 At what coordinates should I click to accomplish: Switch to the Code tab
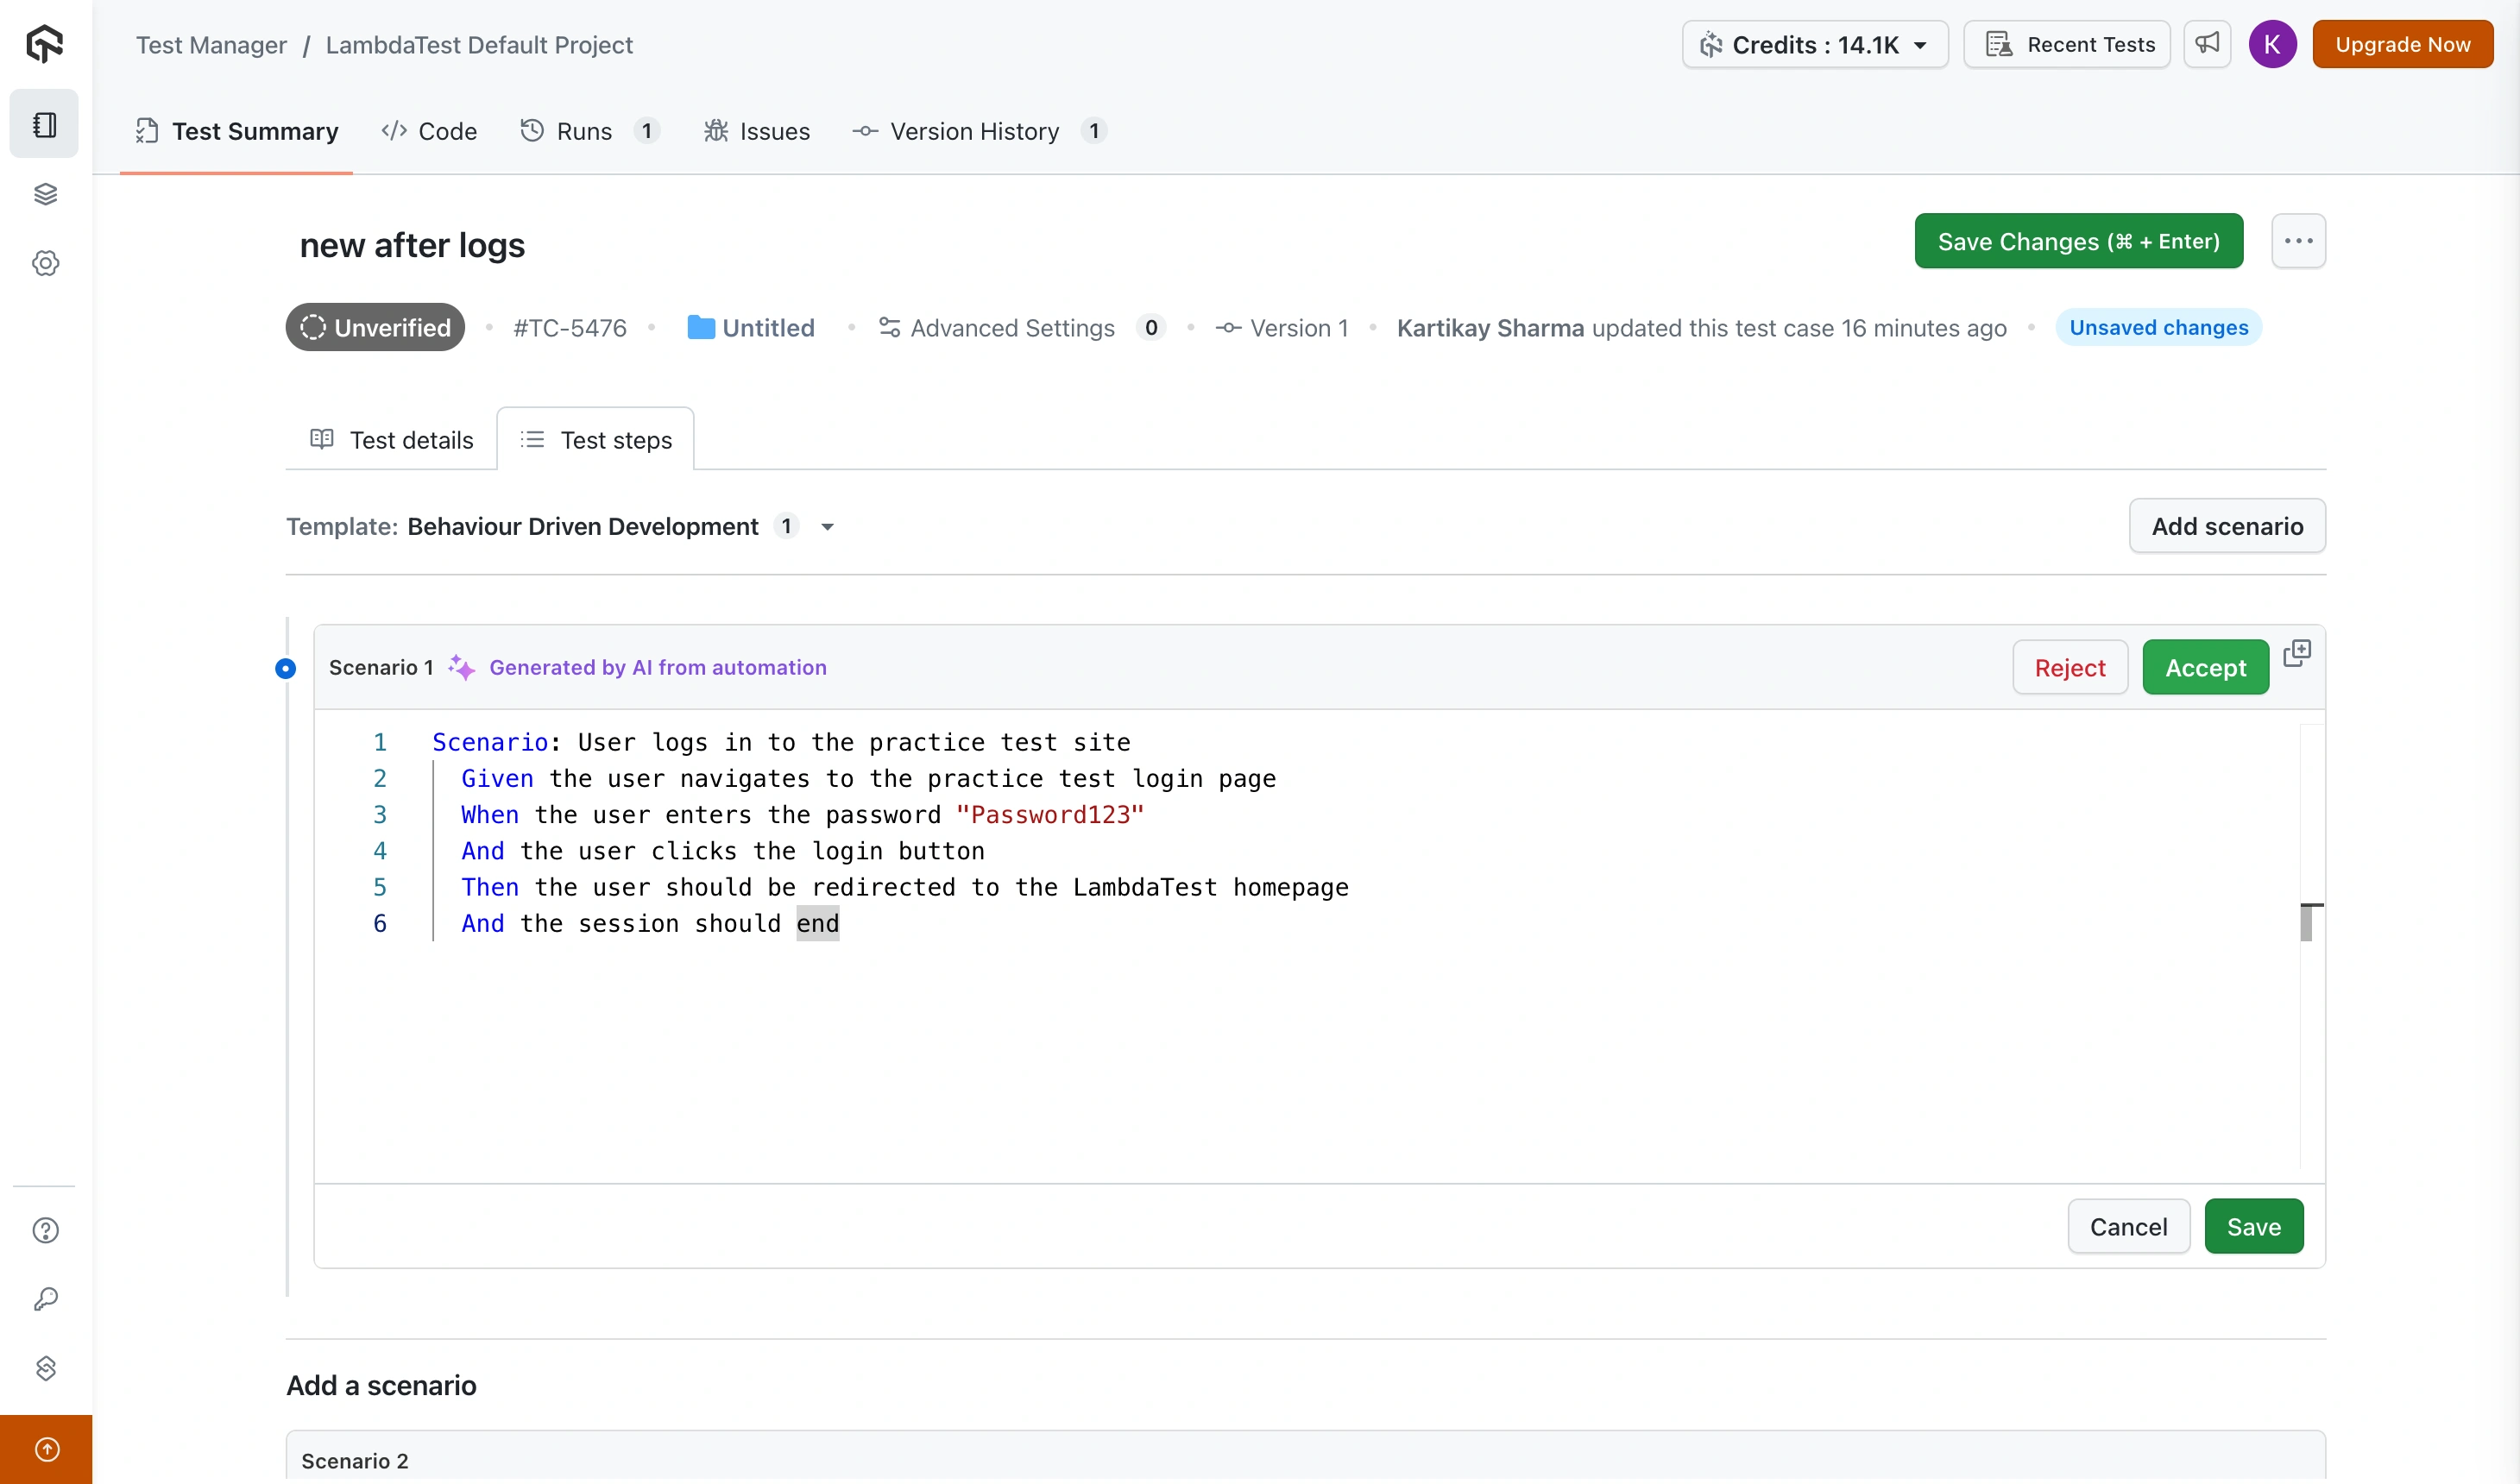point(429,131)
